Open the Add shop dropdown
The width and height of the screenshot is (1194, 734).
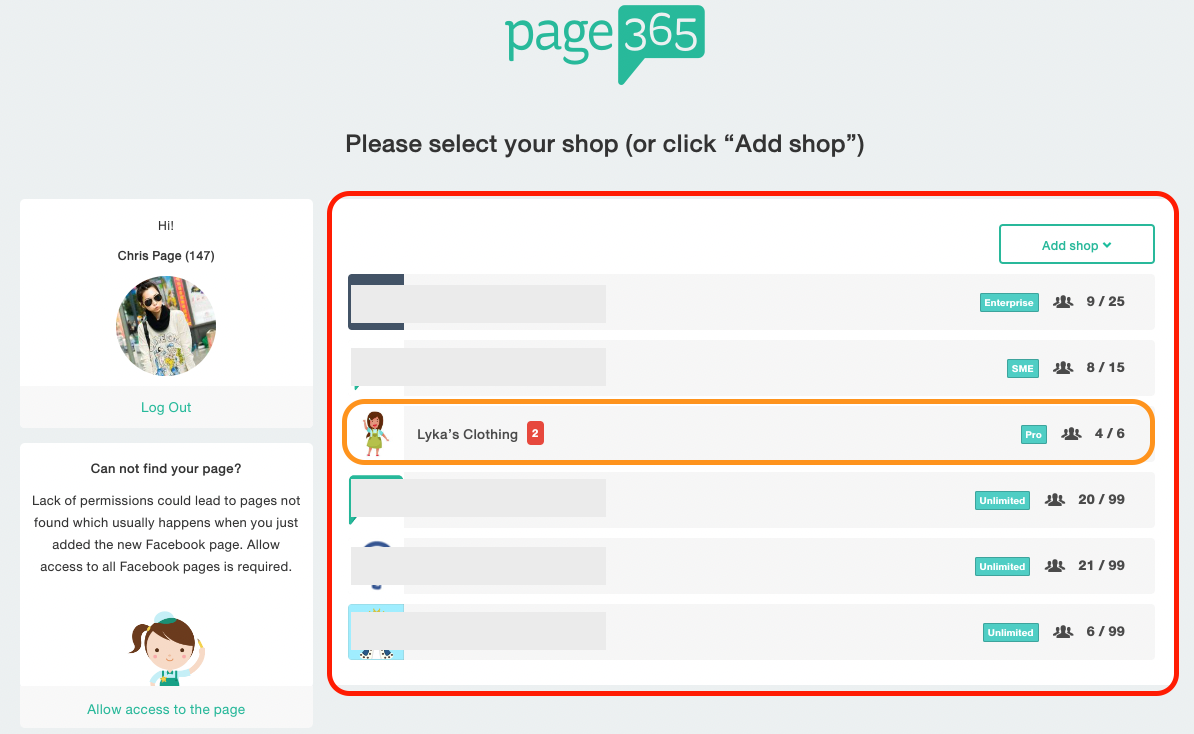(x=1076, y=245)
